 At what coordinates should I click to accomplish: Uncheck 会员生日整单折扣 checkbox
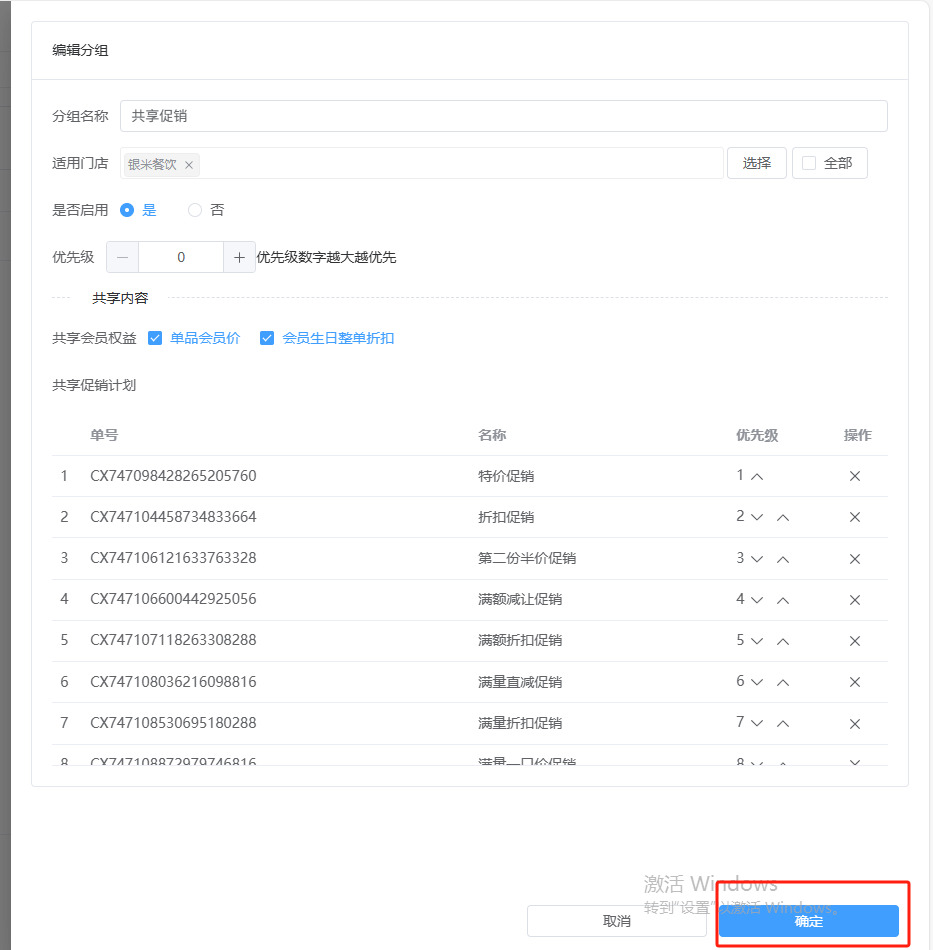pyautogui.click(x=267, y=338)
